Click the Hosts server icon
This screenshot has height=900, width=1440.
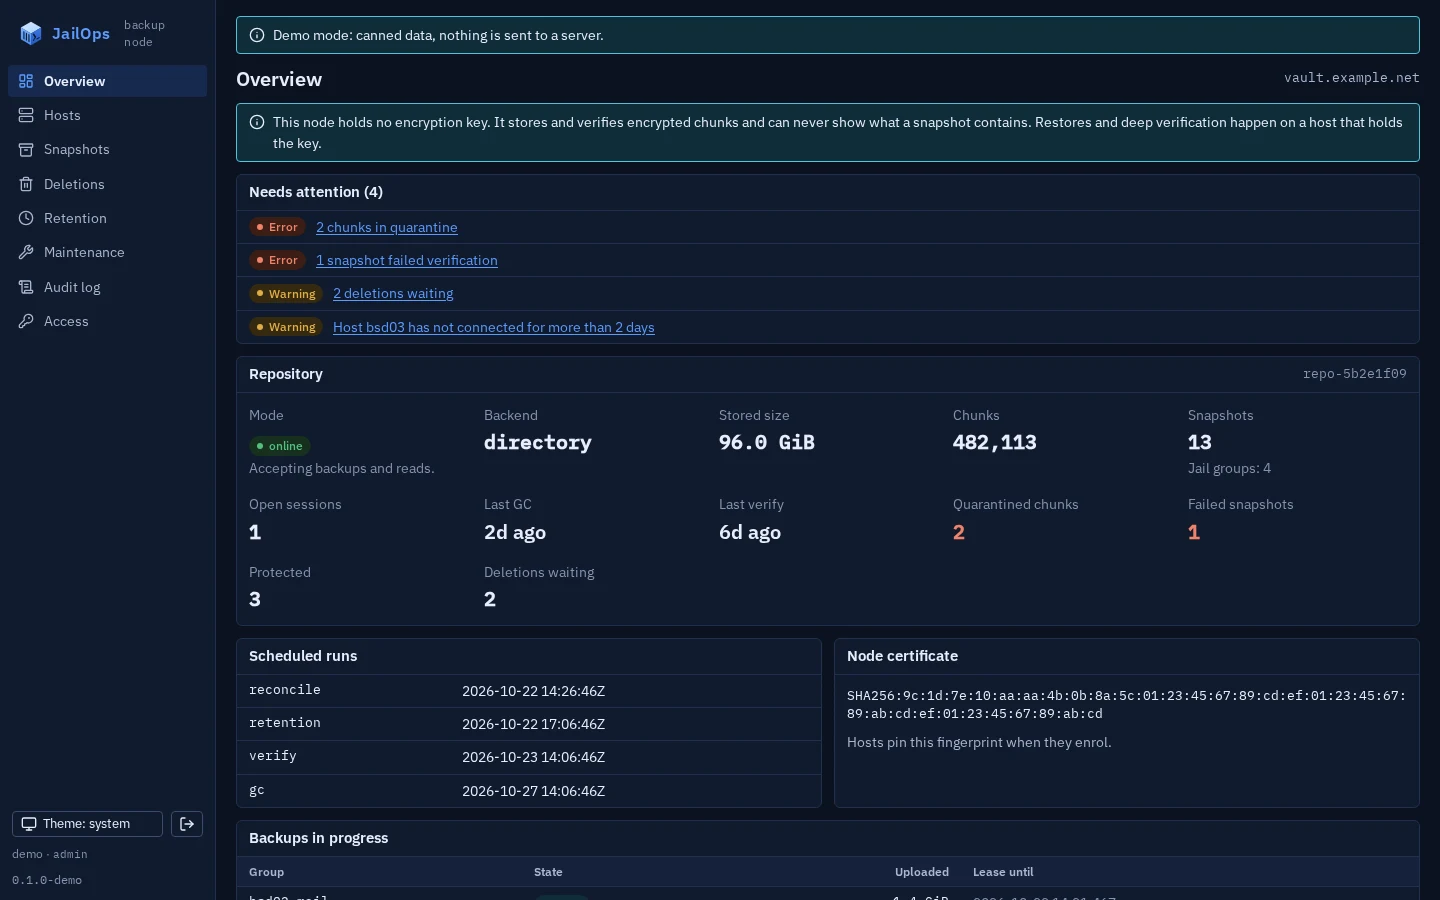click(26, 115)
